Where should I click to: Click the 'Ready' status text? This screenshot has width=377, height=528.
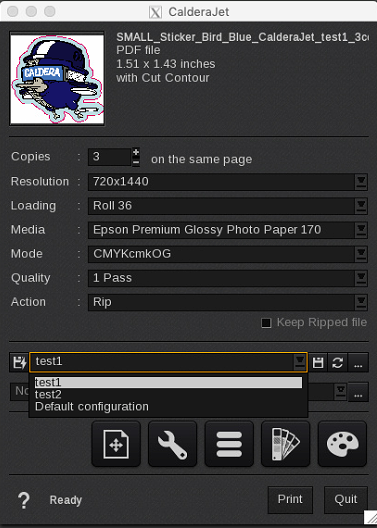(x=66, y=500)
